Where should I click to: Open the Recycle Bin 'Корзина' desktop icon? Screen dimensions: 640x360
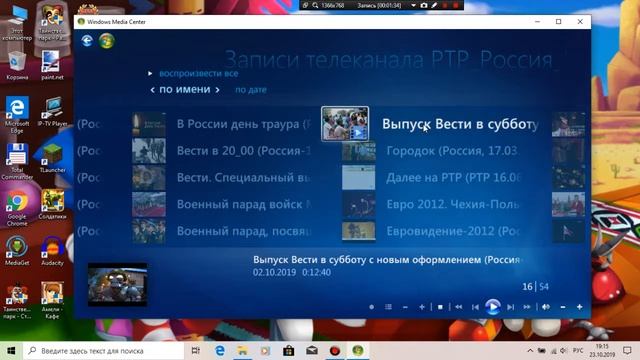(17, 66)
